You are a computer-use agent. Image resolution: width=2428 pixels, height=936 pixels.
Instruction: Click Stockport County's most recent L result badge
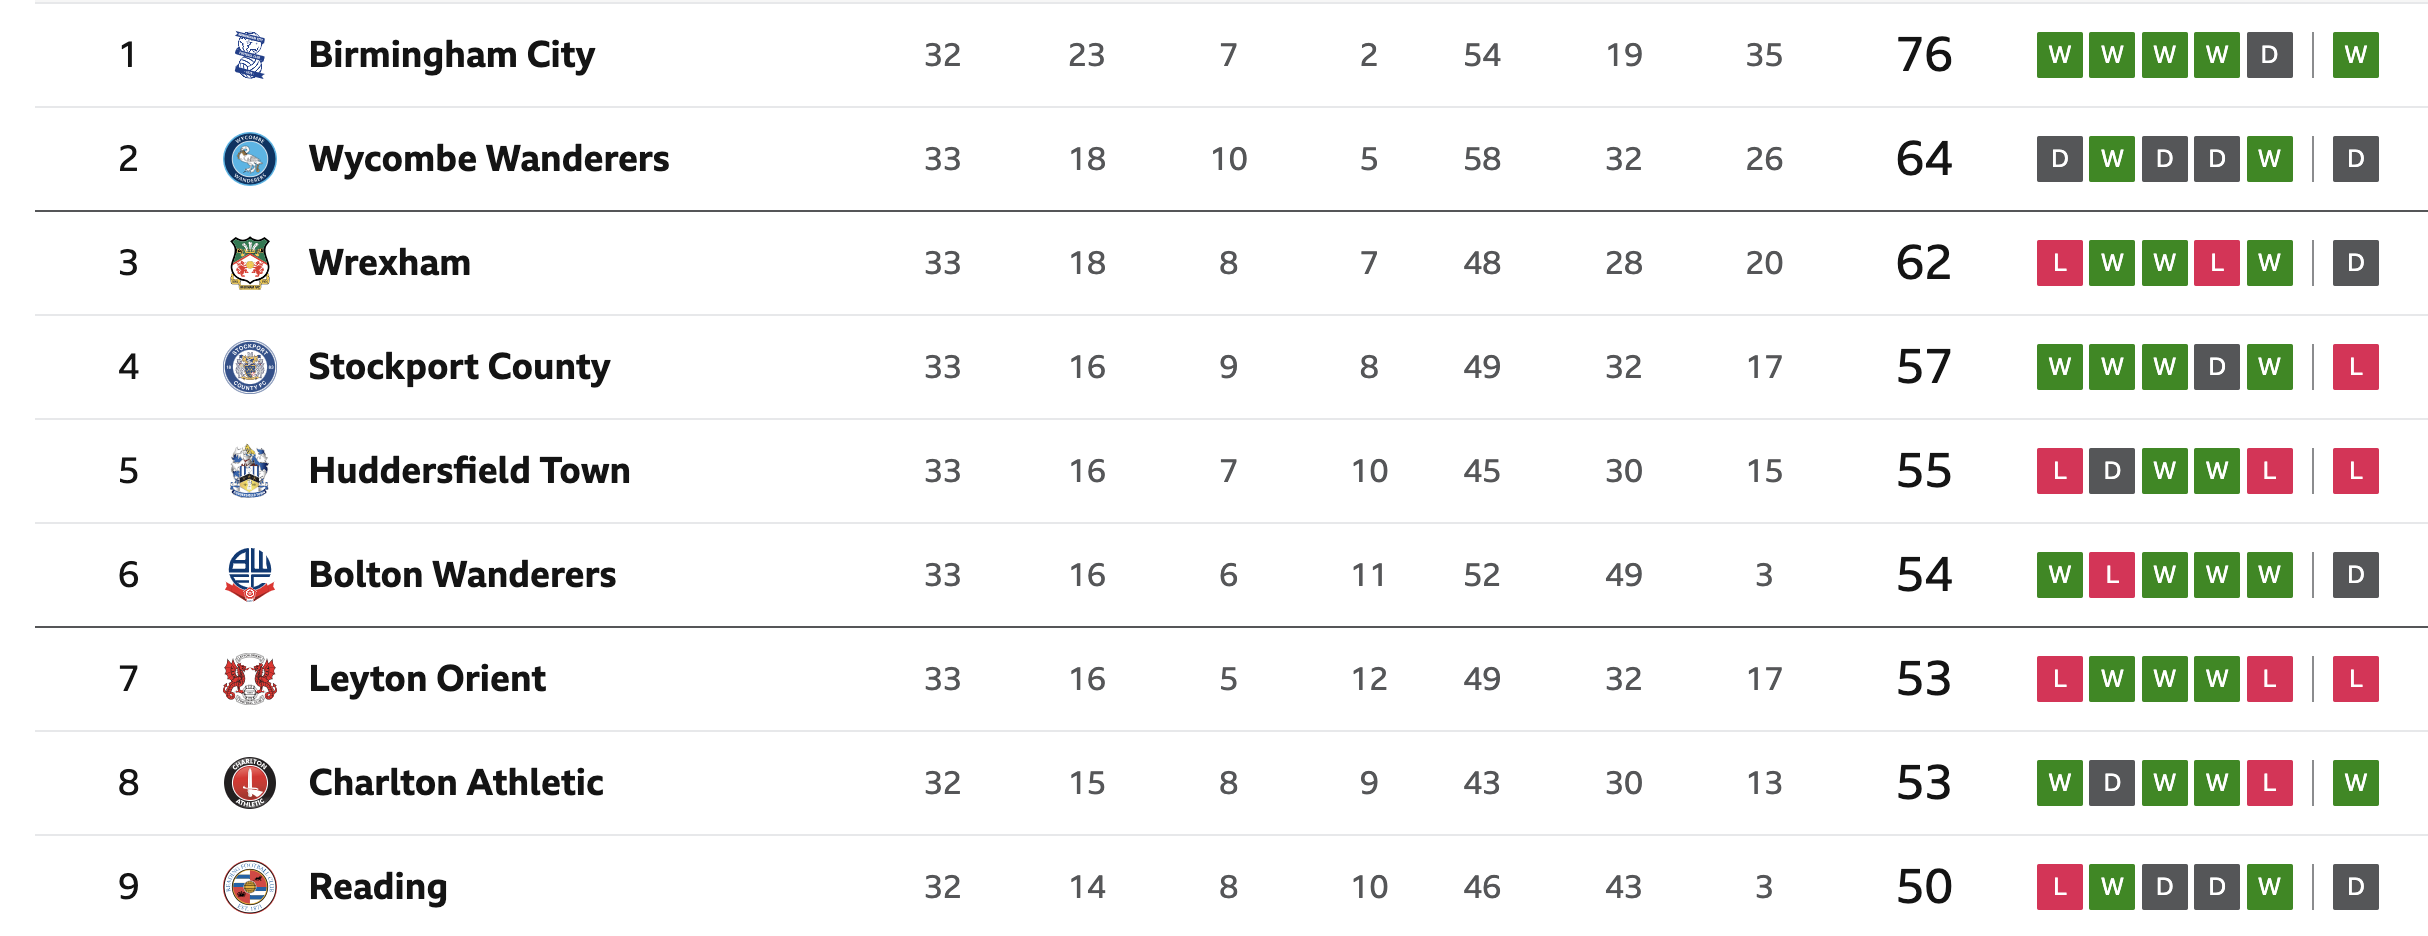2355,367
